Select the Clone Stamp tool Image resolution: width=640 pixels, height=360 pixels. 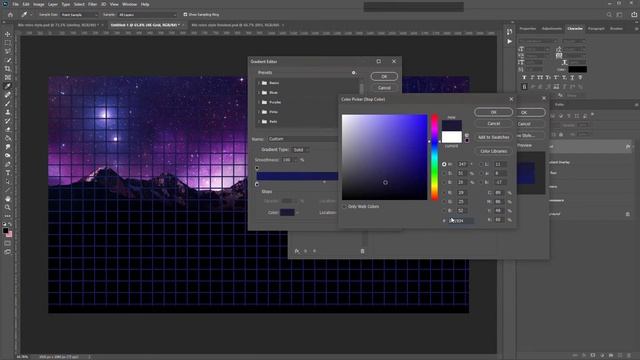[x=7, y=112]
